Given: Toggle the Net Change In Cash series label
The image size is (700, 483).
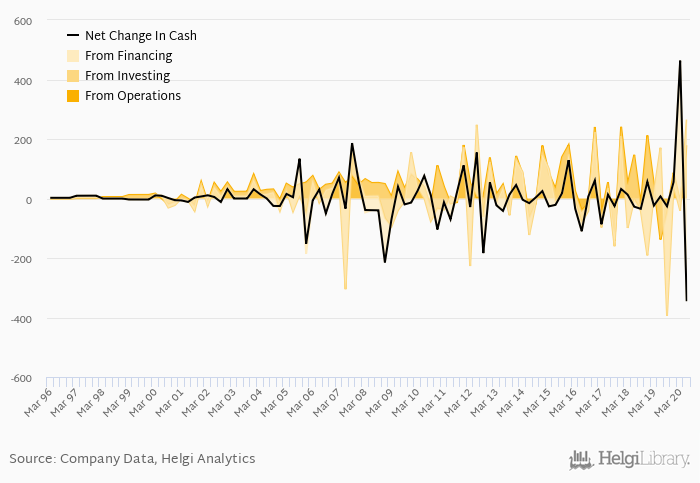Looking at the screenshot, I should [x=140, y=36].
